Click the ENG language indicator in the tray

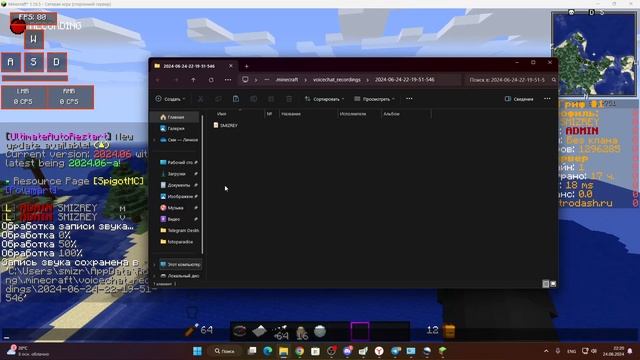tap(571, 351)
